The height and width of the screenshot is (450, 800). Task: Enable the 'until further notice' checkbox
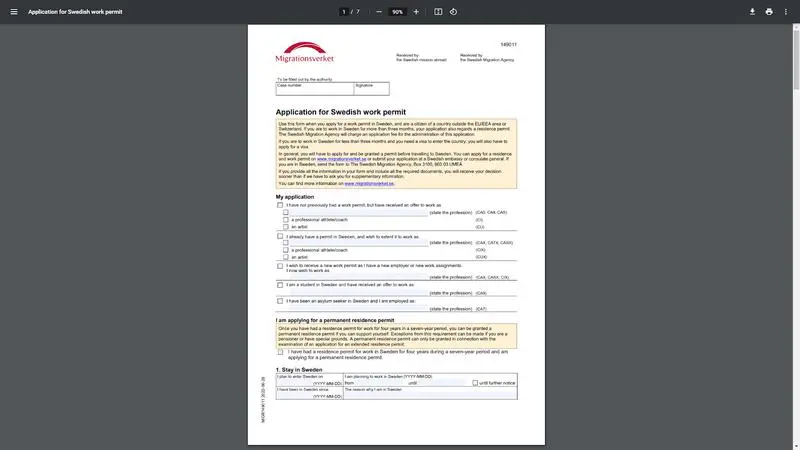[x=475, y=383]
